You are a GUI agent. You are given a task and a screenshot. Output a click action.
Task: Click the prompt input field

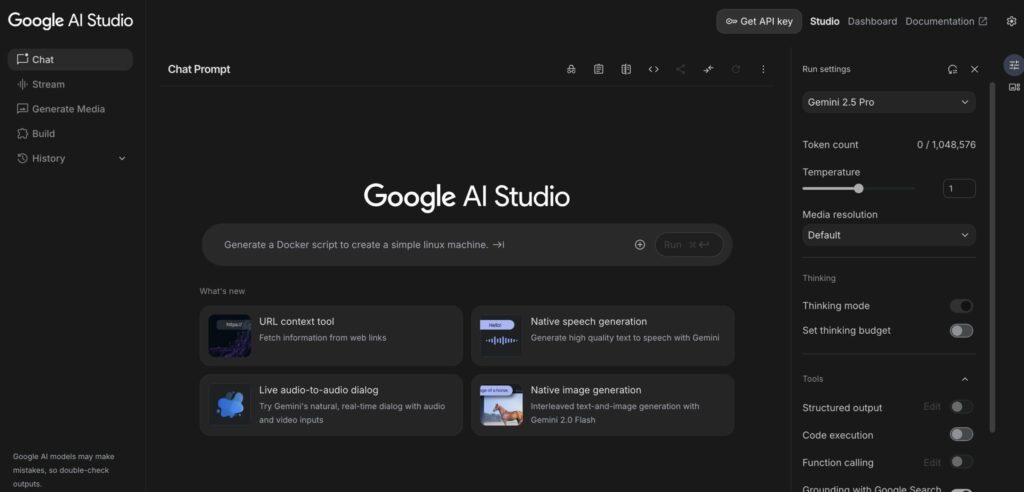(467, 245)
